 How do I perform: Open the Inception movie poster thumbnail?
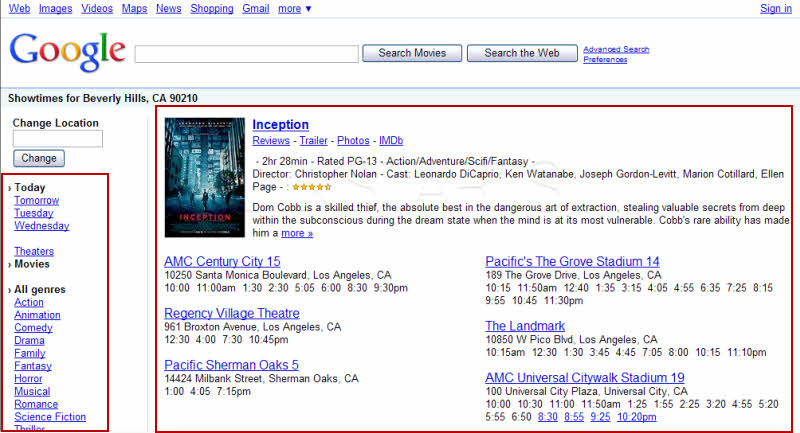205,177
